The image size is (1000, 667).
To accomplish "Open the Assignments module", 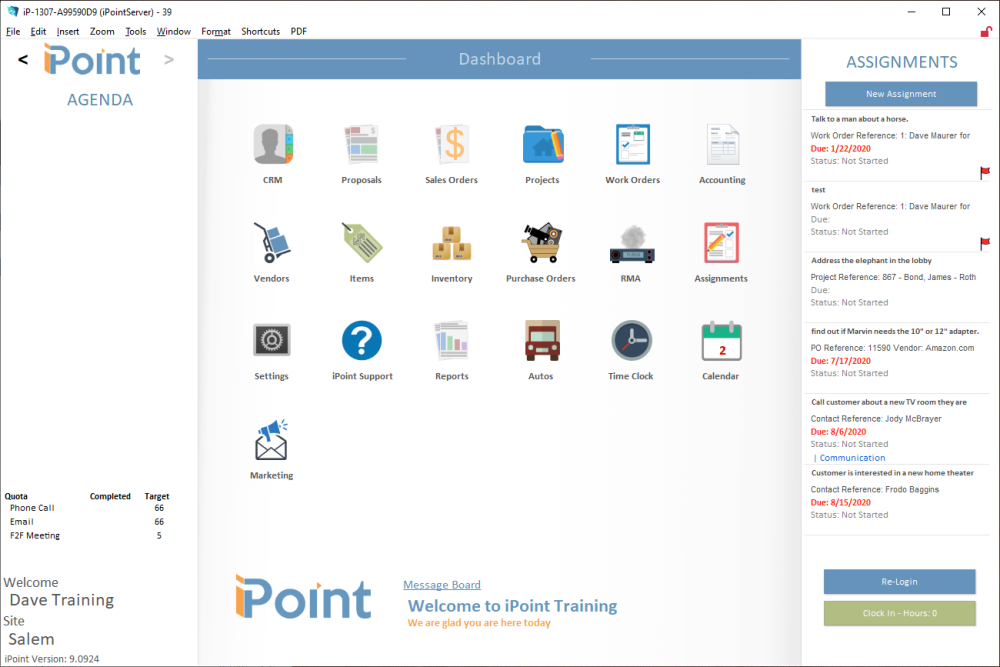I will tap(721, 241).
